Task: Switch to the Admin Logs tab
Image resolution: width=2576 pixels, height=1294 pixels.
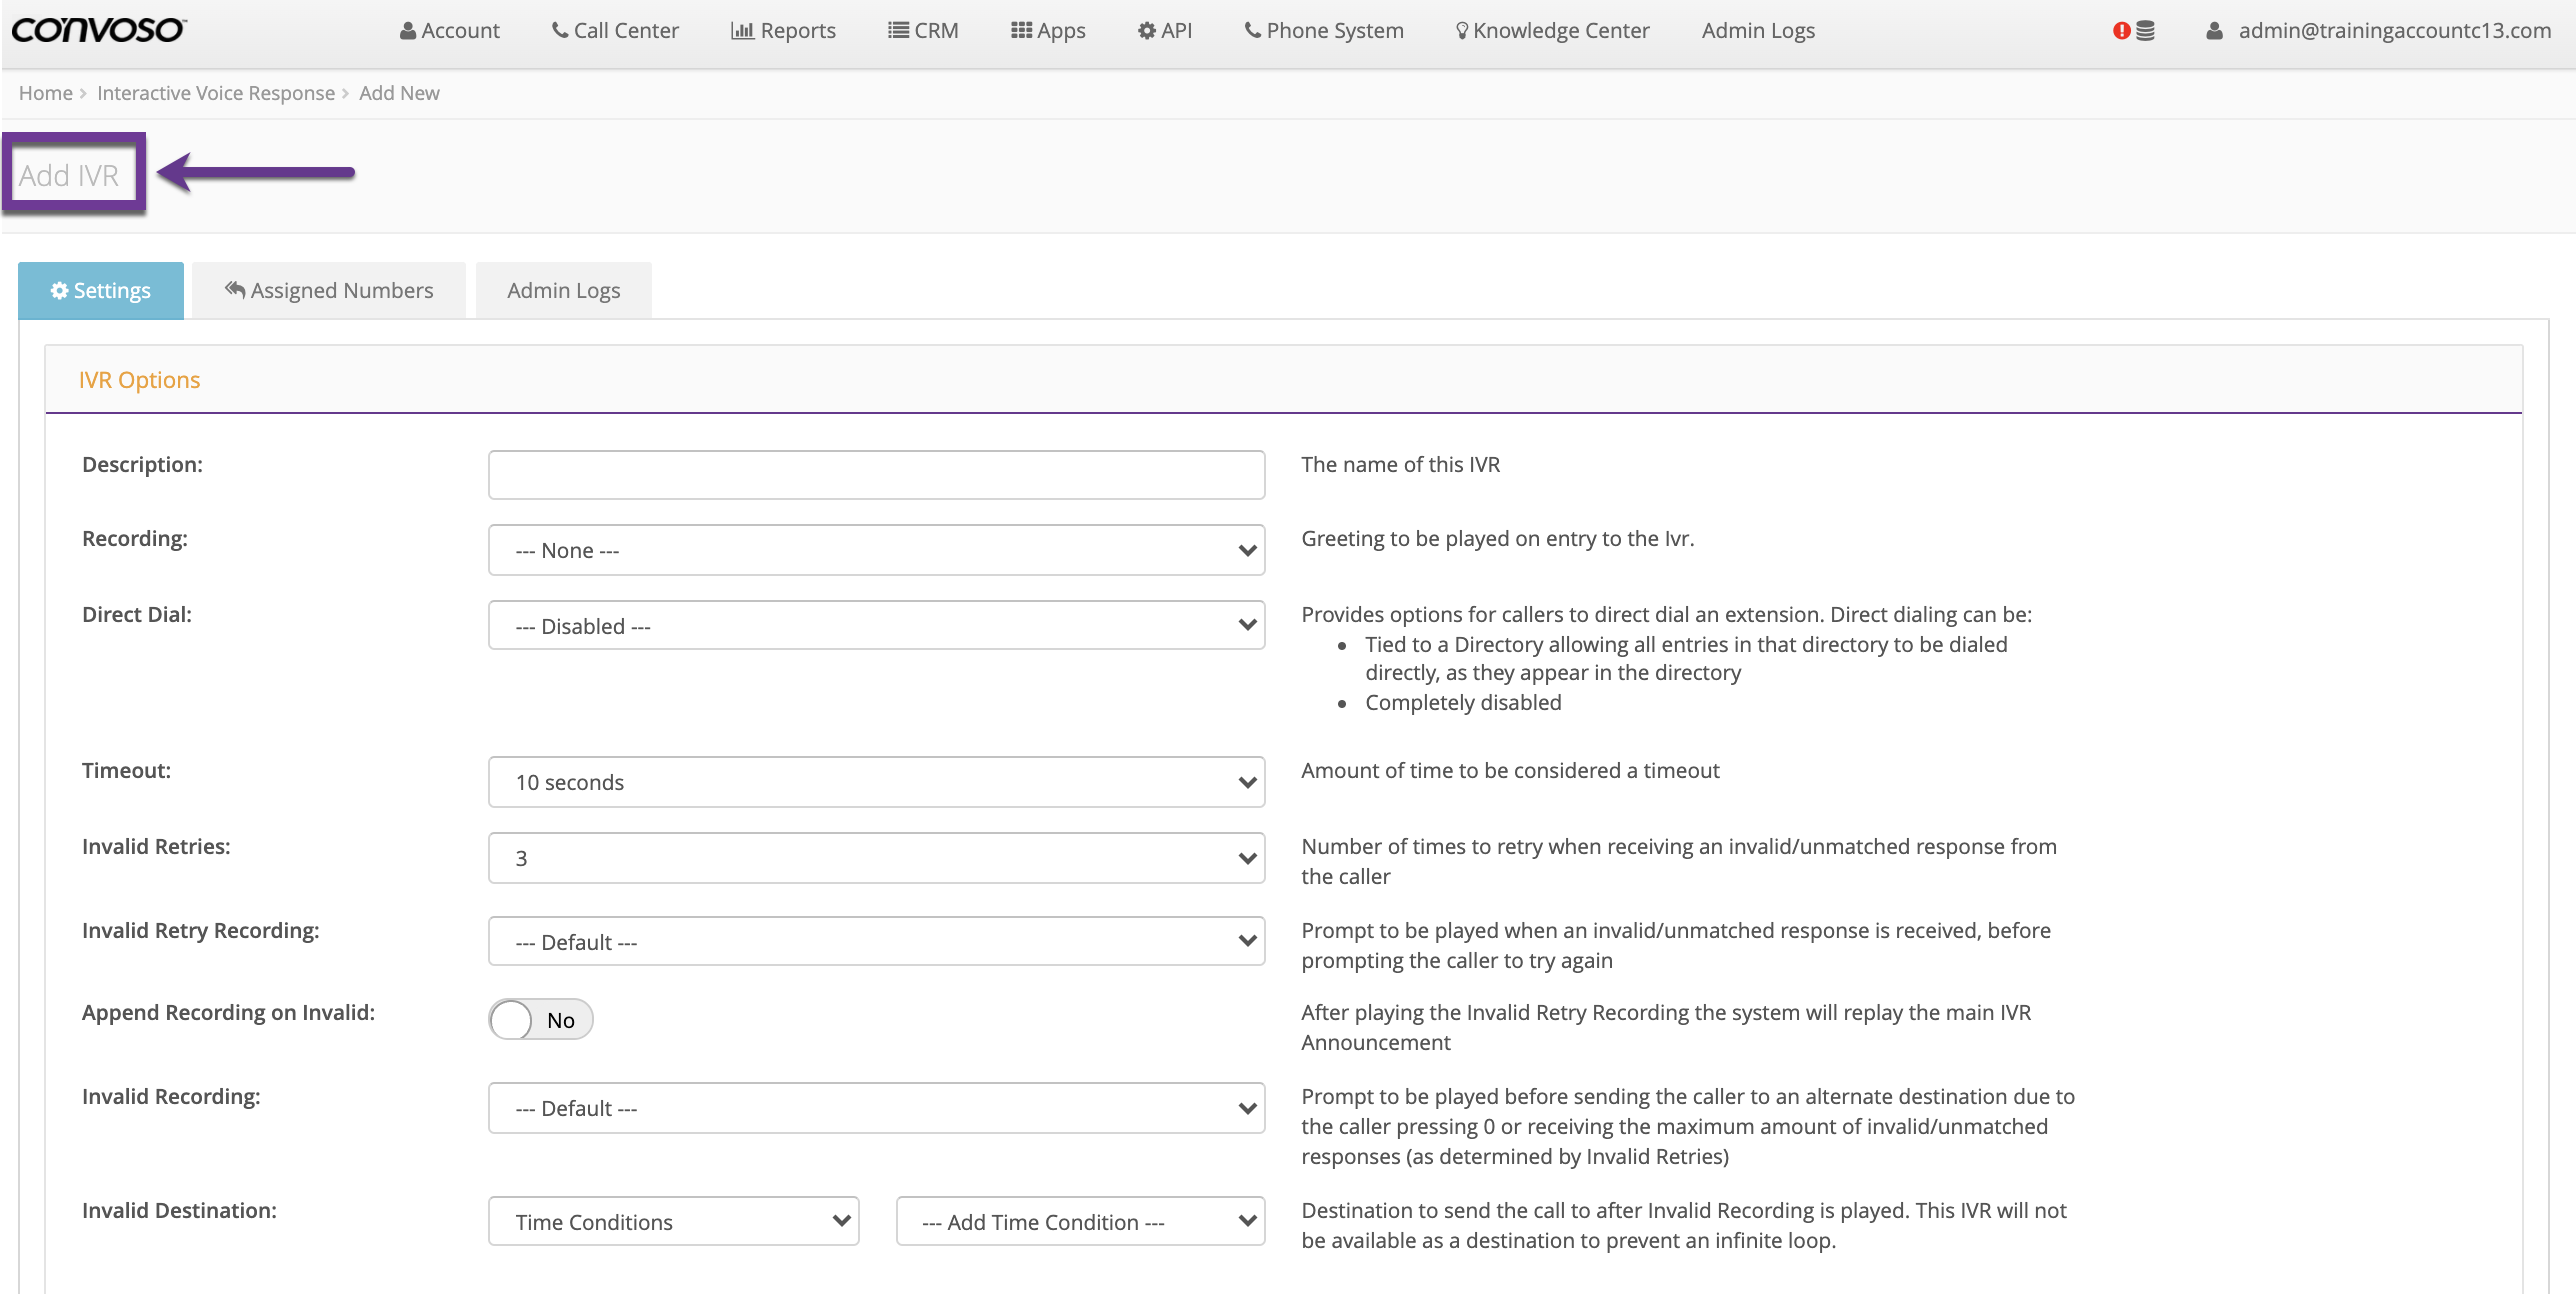Action: (563, 291)
